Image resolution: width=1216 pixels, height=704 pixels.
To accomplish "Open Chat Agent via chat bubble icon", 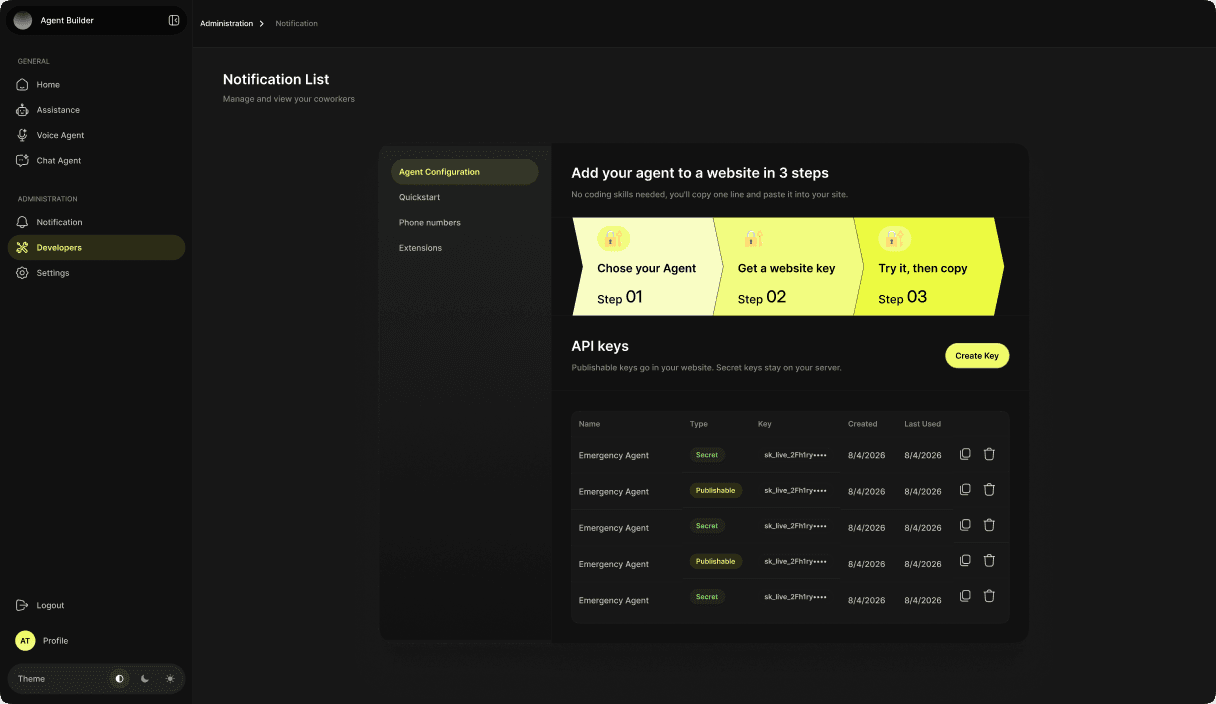I will click(23, 160).
